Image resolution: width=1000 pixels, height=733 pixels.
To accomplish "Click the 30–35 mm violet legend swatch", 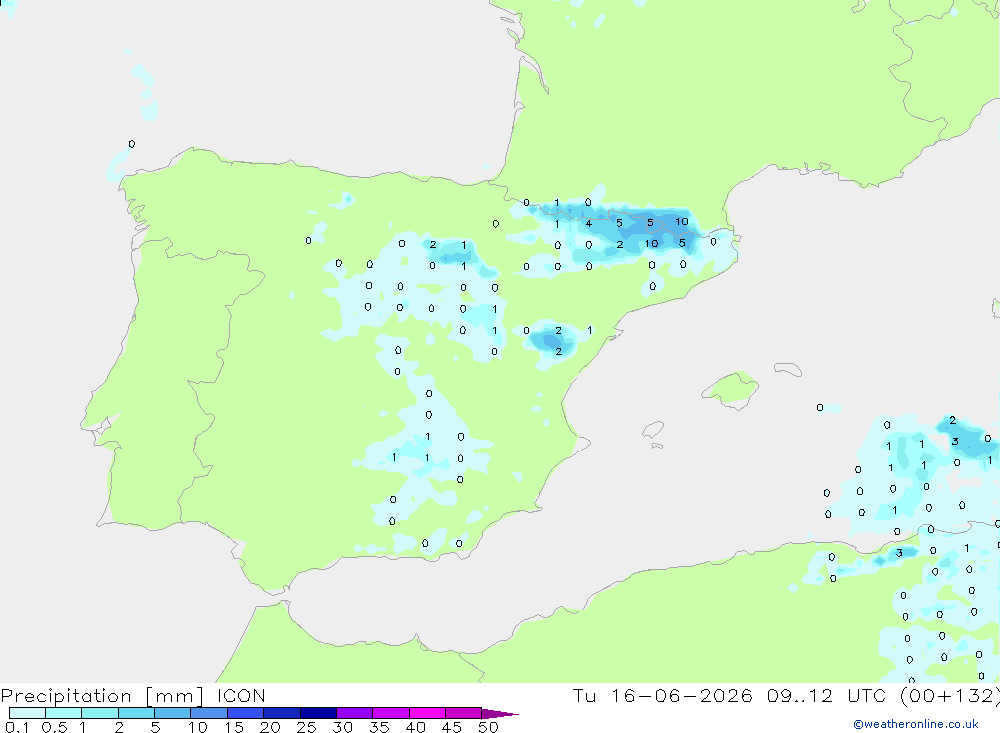I will (355, 713).
